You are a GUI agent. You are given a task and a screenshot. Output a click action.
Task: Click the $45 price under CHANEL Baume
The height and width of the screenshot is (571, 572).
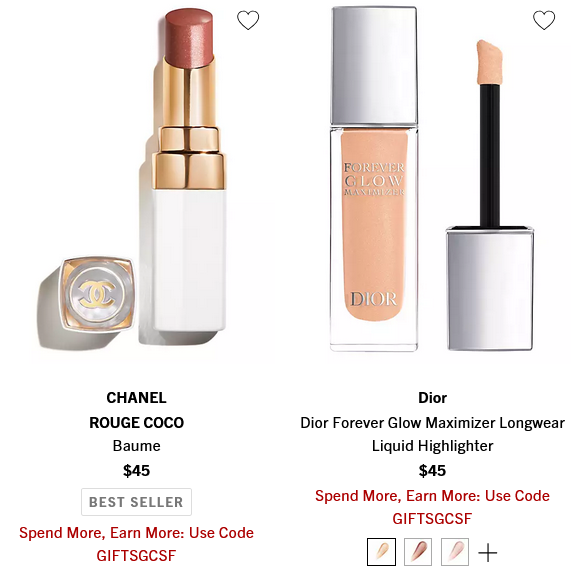tap(136, 471)
